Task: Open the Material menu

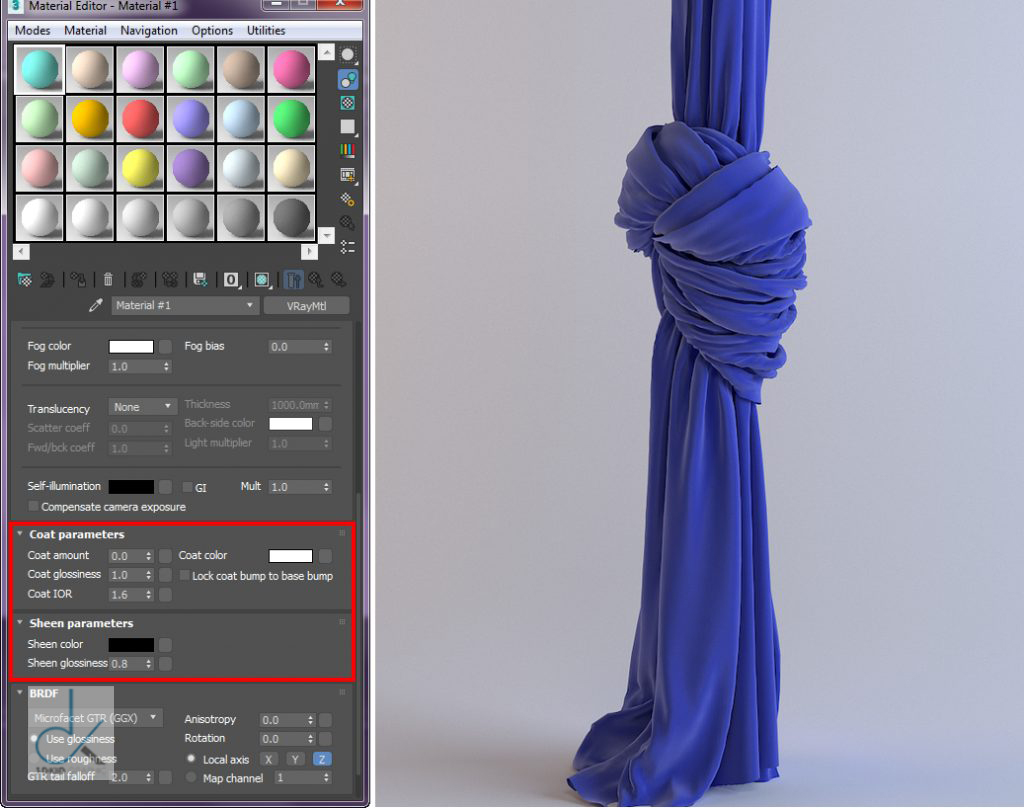Action: tap(85, 31)
